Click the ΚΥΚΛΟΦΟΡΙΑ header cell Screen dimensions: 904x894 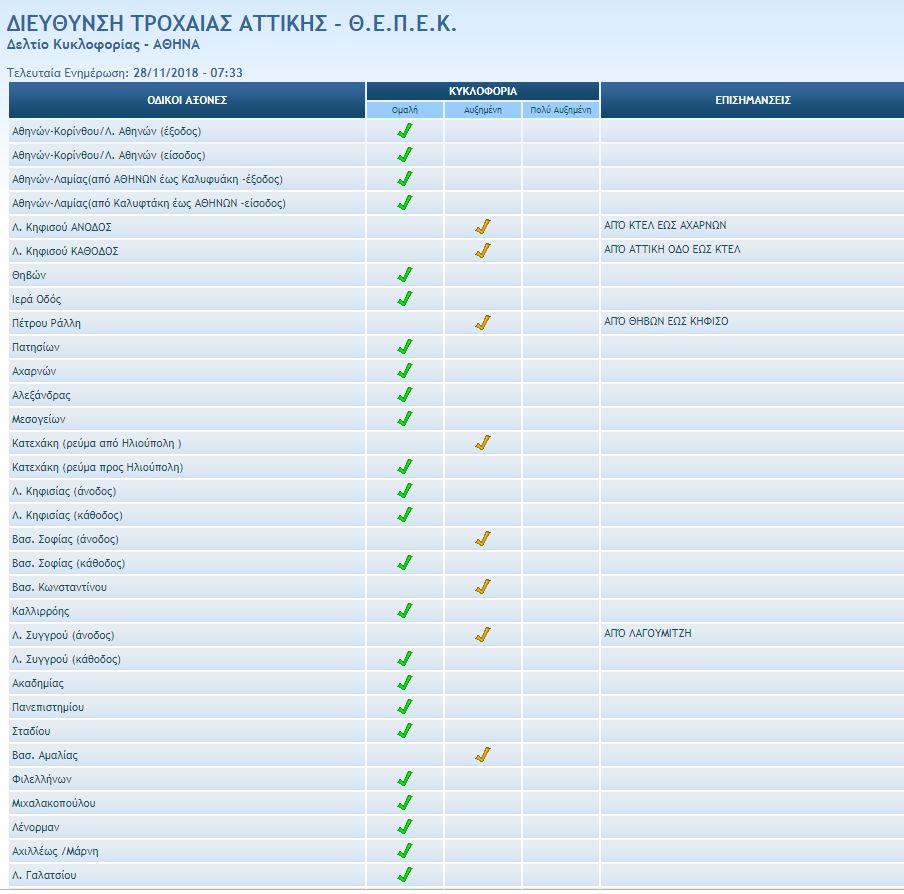click(483, 91)
